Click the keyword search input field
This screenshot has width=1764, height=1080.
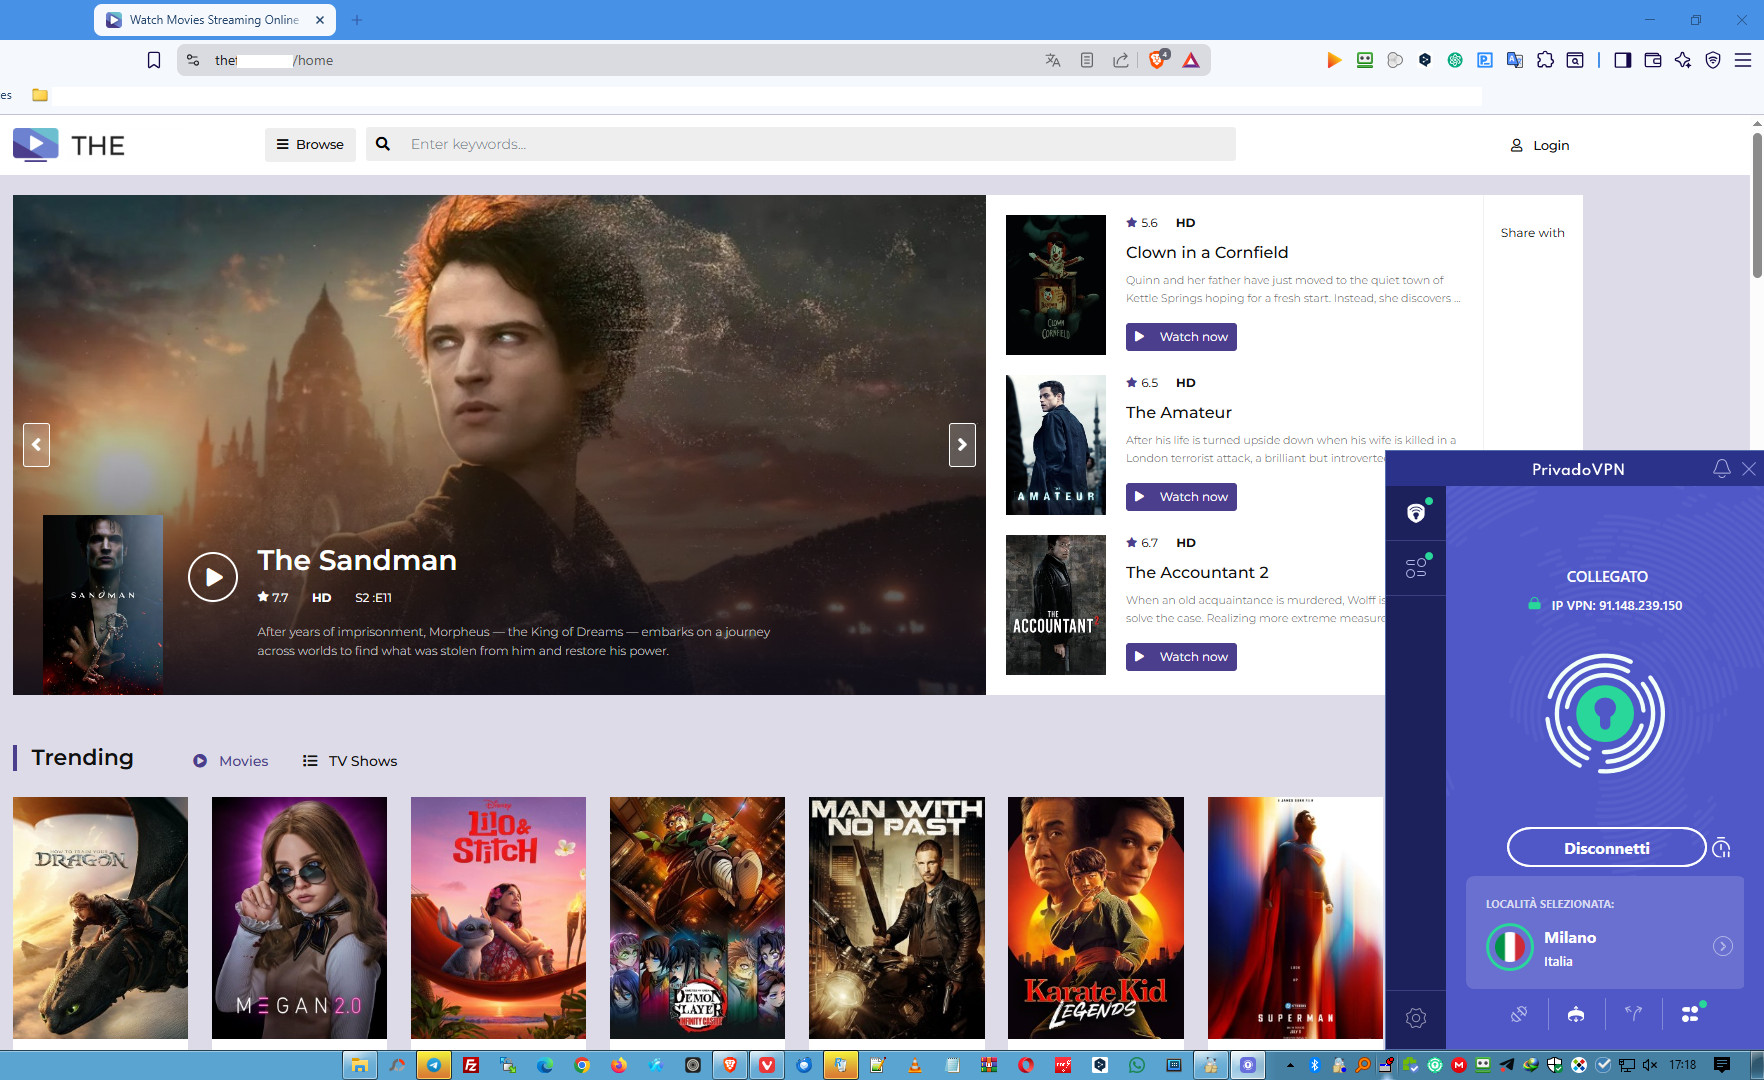(818, 144)
